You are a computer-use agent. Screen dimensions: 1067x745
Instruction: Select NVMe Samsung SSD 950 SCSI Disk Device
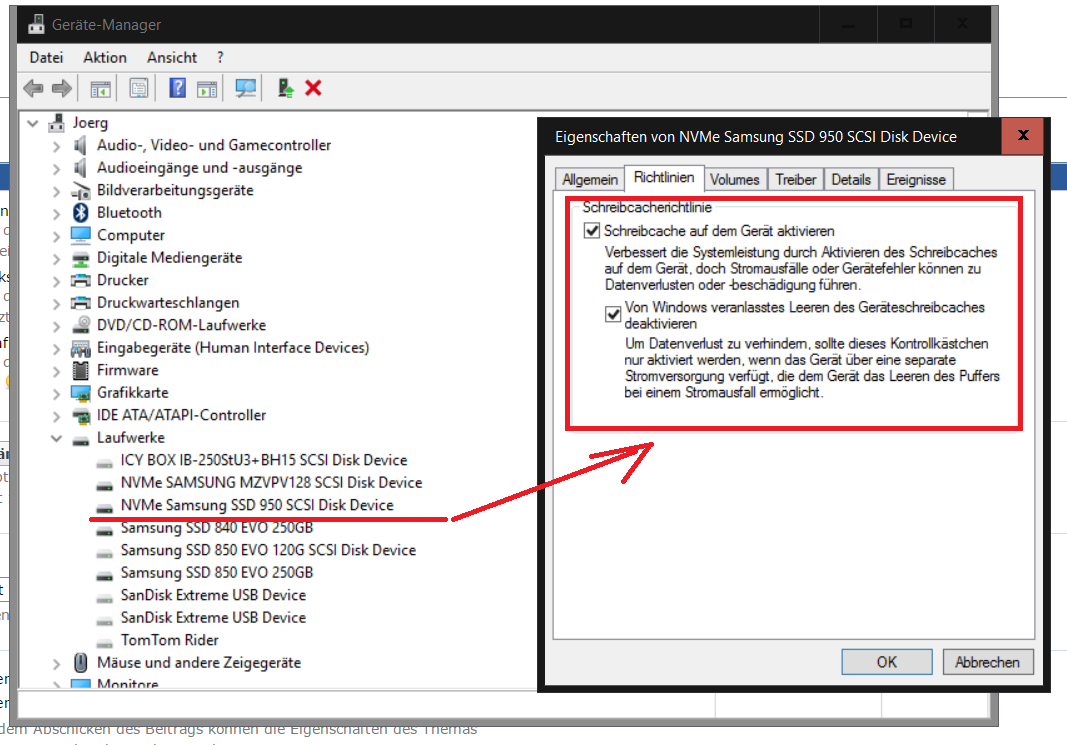click(x=257, y=505)
